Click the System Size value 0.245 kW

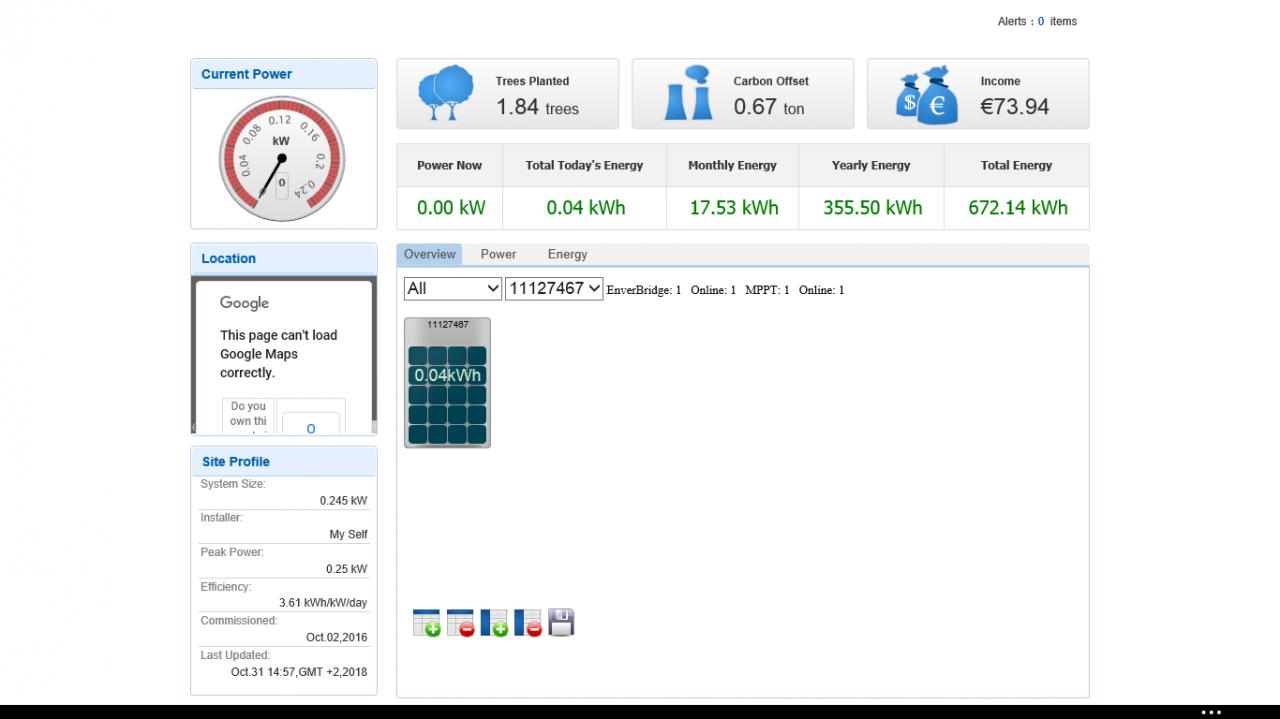click(343, 500)
